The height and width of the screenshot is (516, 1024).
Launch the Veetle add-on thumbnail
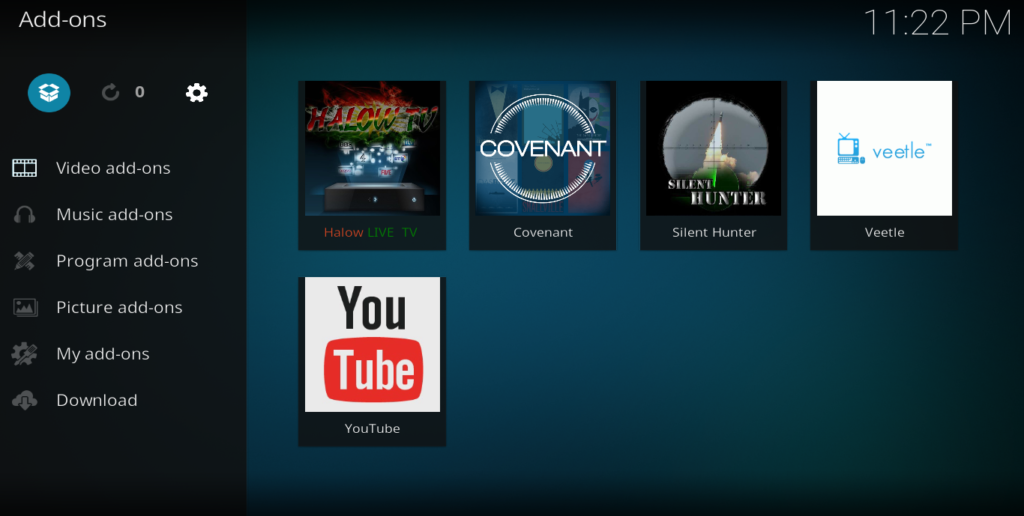click(x=884, y=148)
